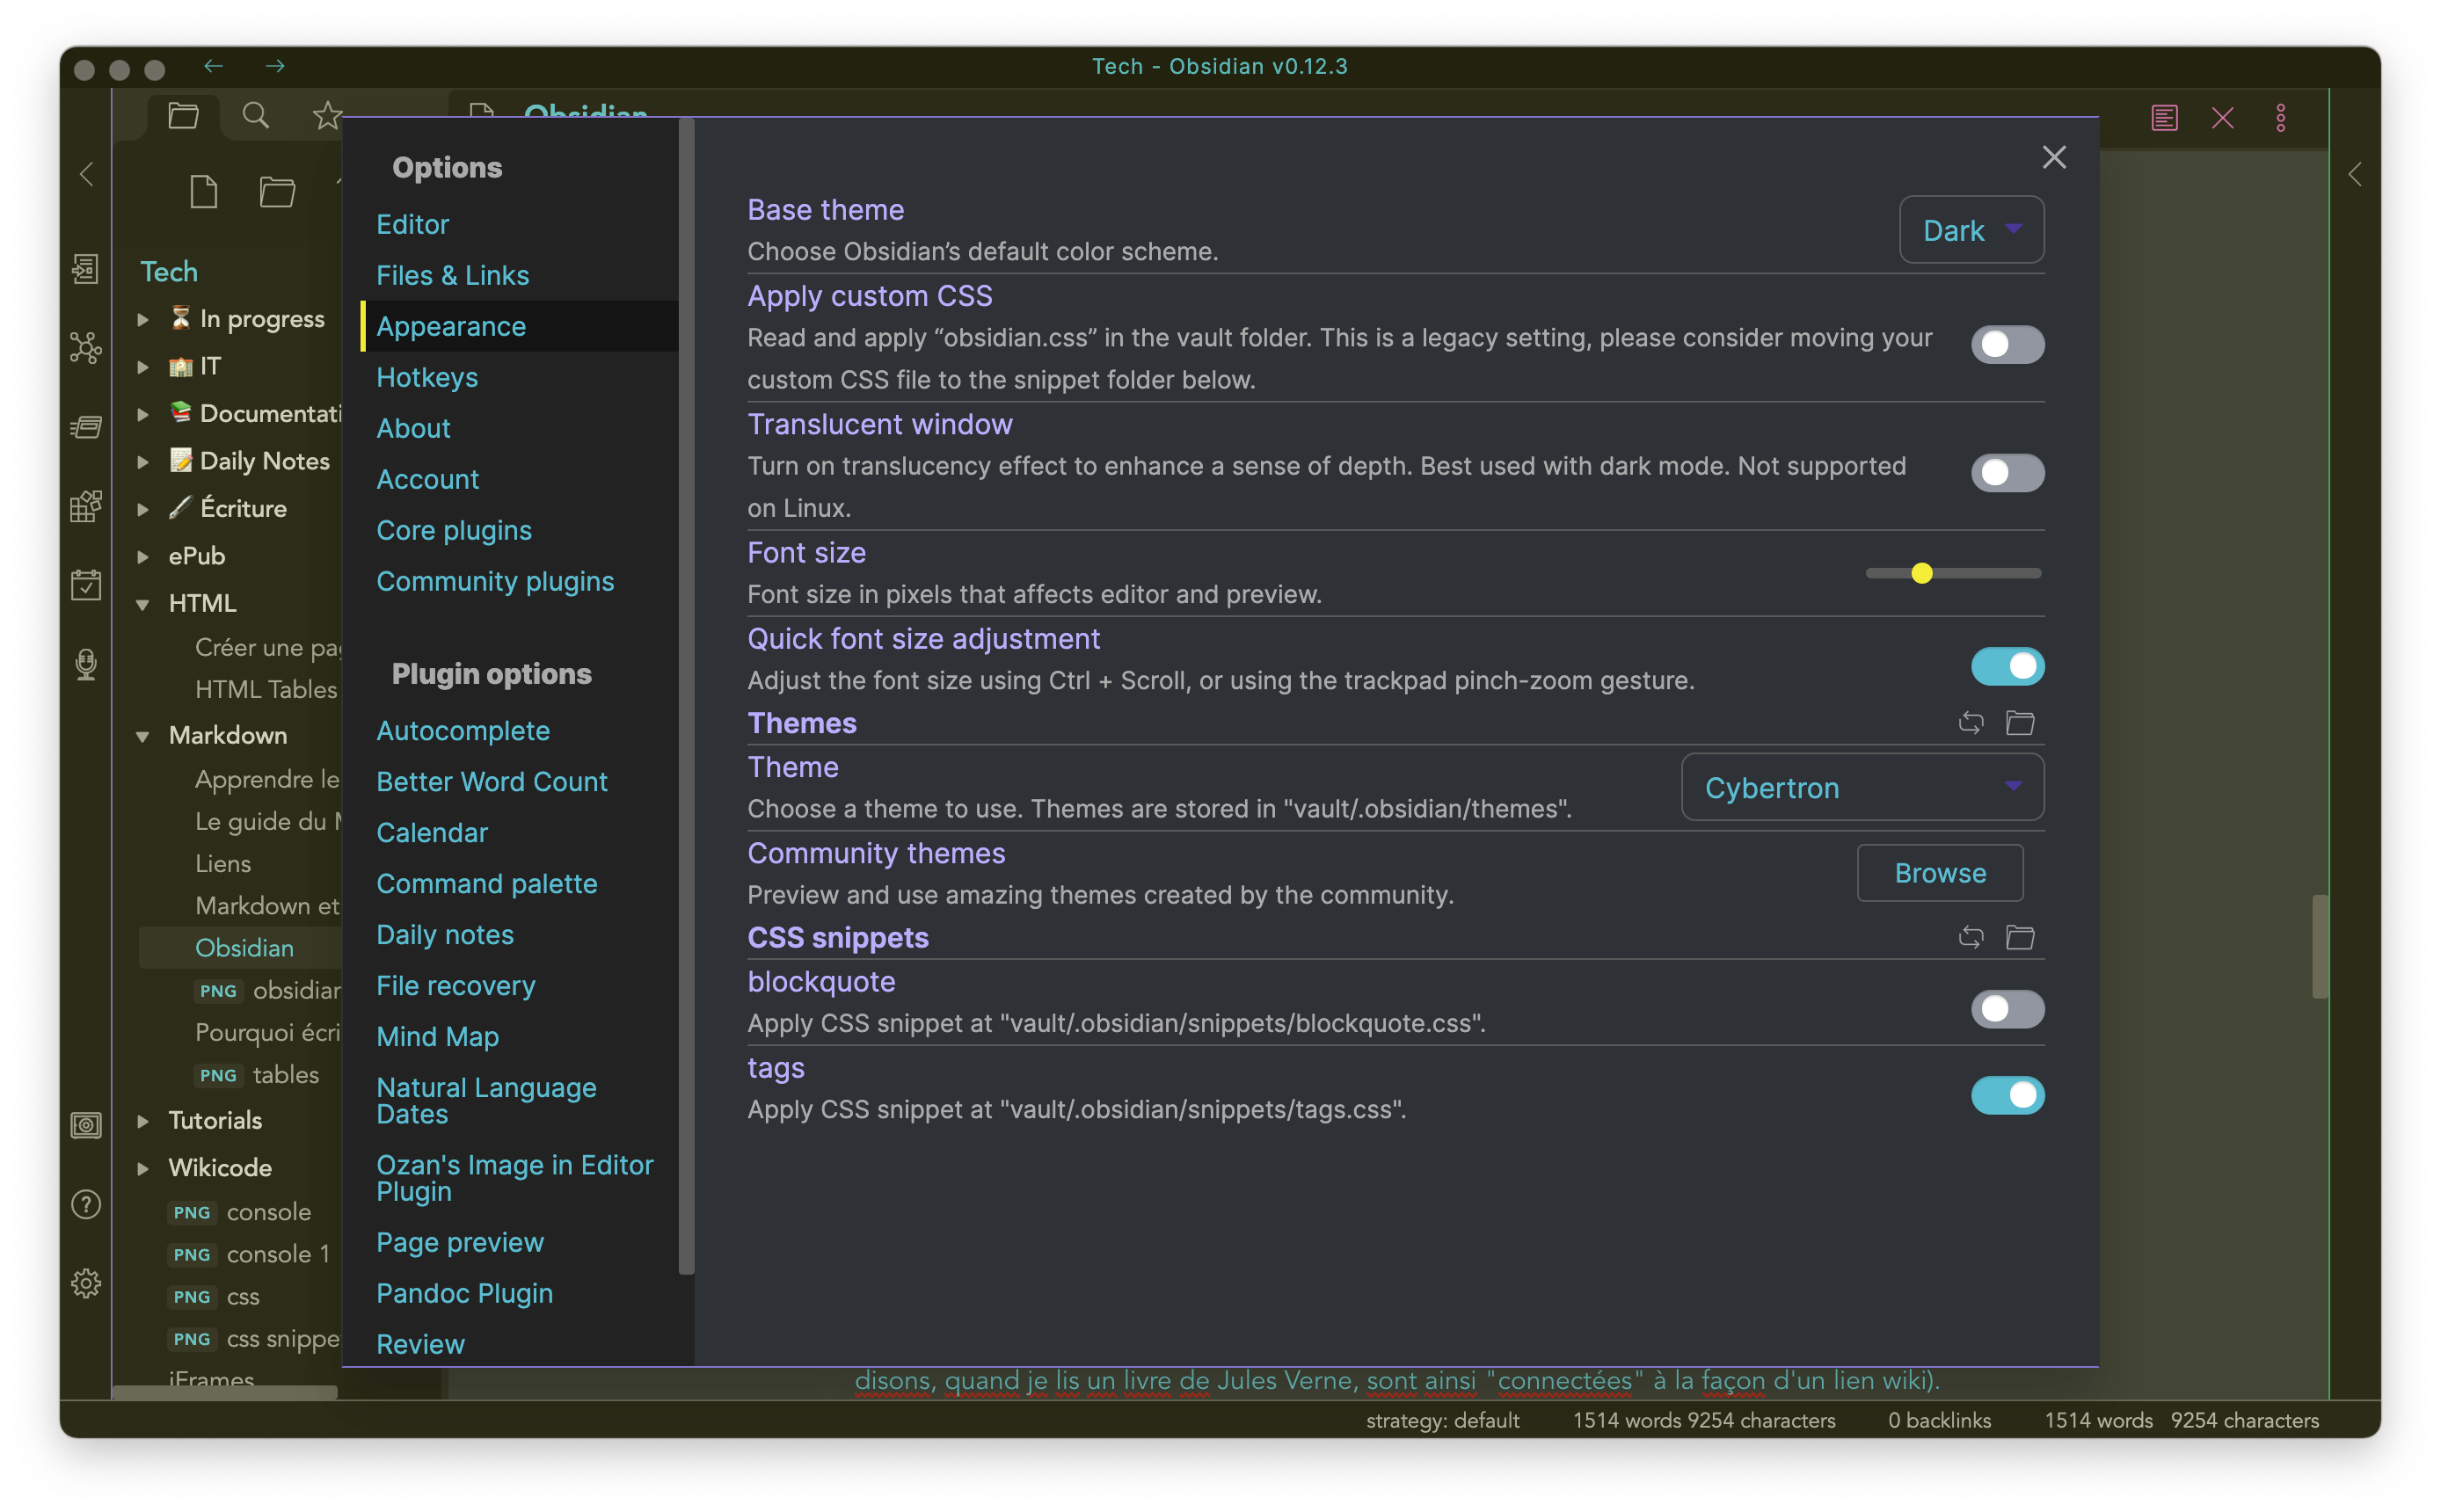Viewport: 2441px width, 1512px height.
Task: Create a new folder in file explorer
Action: 277,191
